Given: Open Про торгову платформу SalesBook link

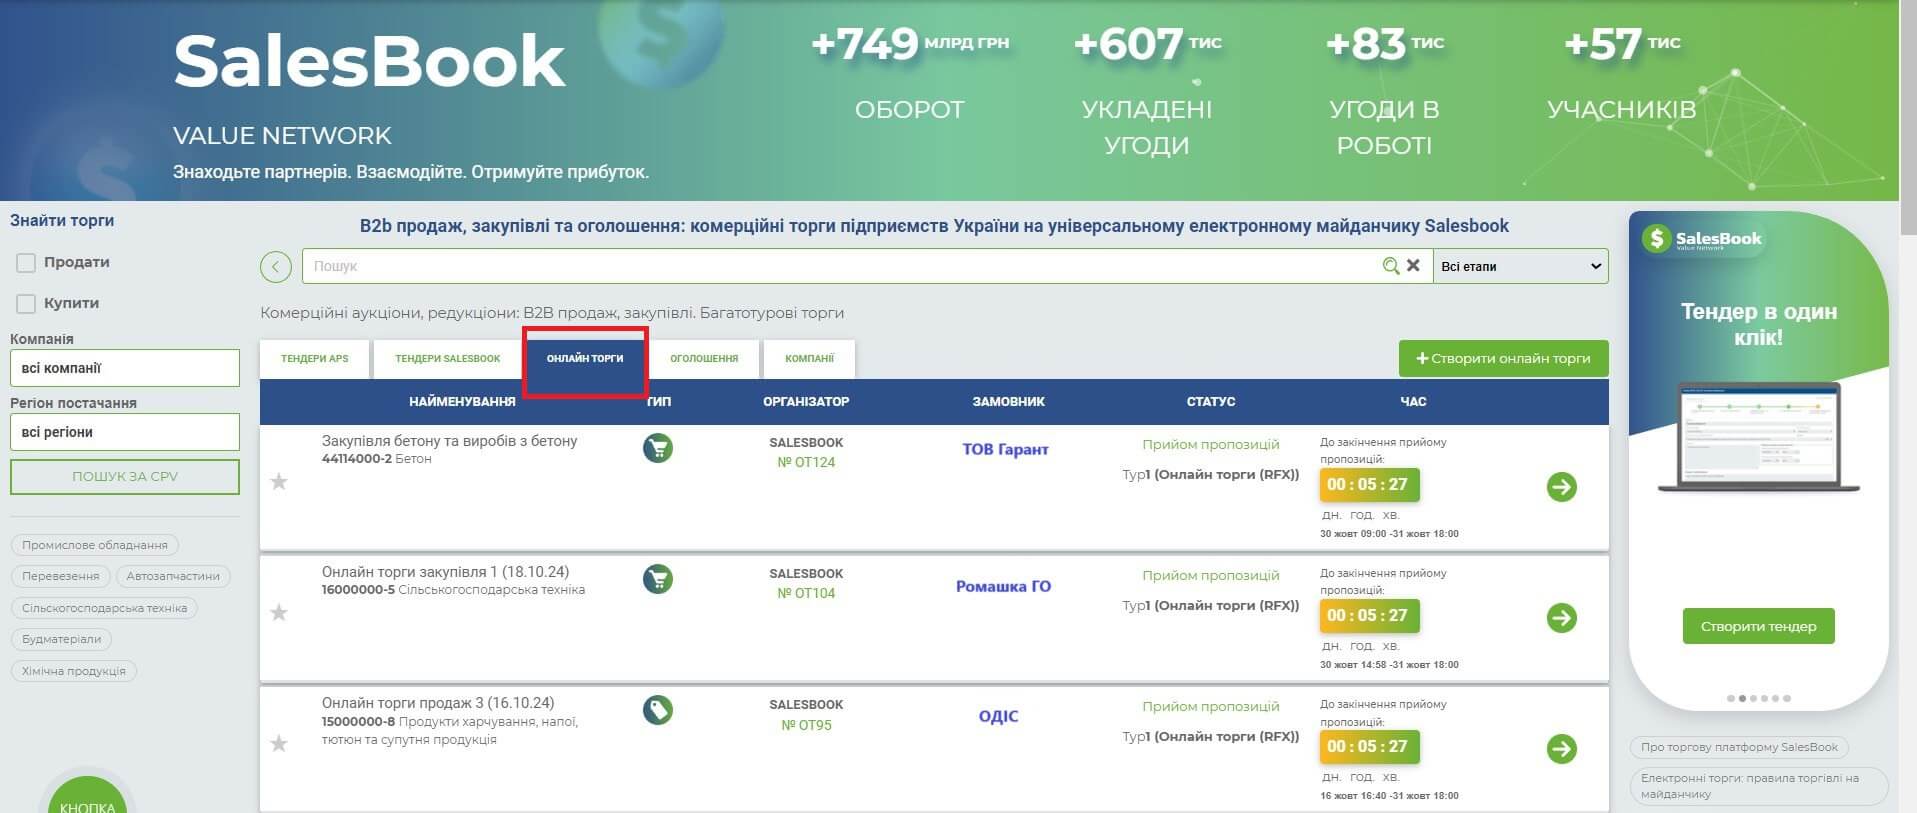Looking at the screenshot, I should point(1739,747).
